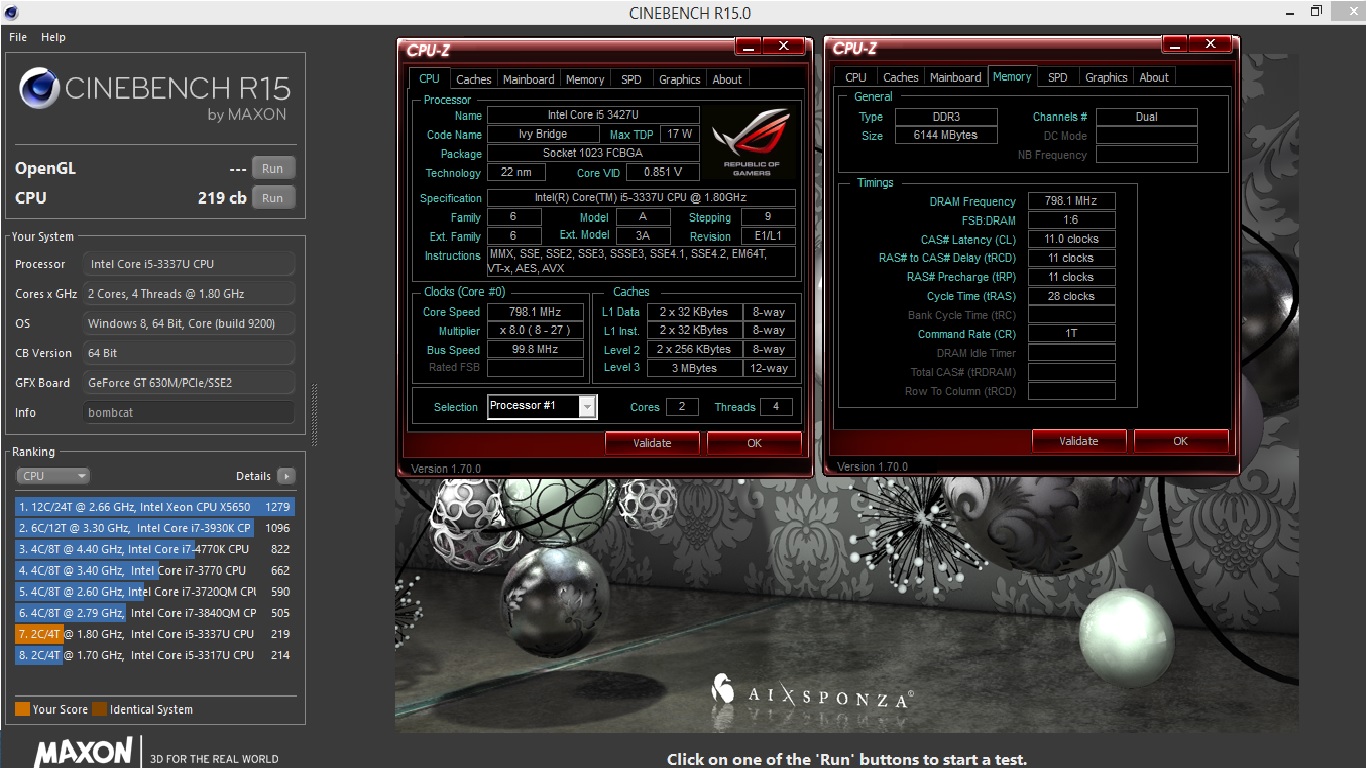Viewport: 1366px width, 768px height.
Task: Switch to About tab in right CPU-Z window
Action: click(1154, 78)
